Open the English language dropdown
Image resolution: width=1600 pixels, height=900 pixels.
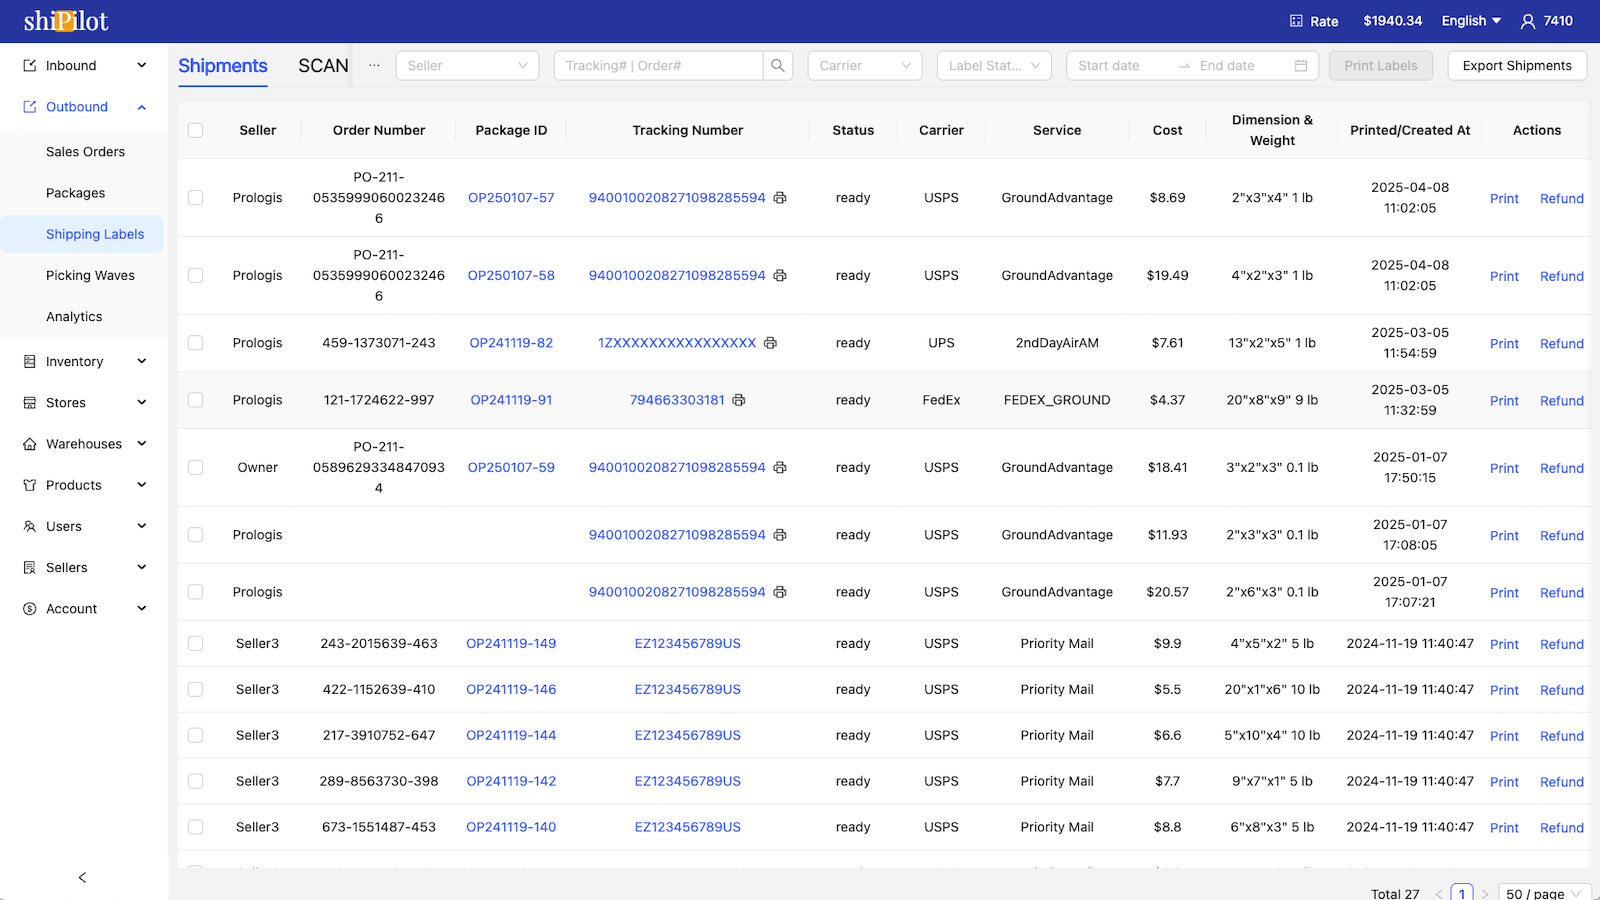(x=1470, y=20)
